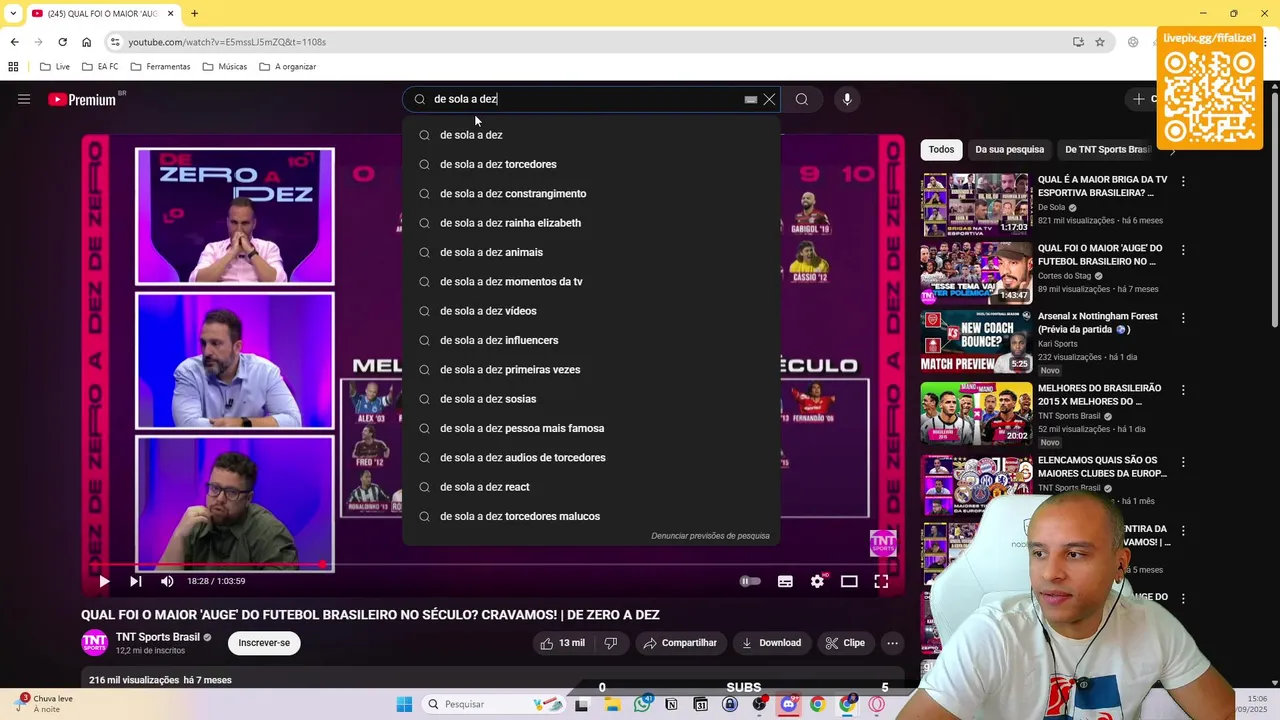Image resolution: width=1280 pixels, height=720 pixels.
Task: Open the on-screen keyboard icon in search box
Action: 751,100
